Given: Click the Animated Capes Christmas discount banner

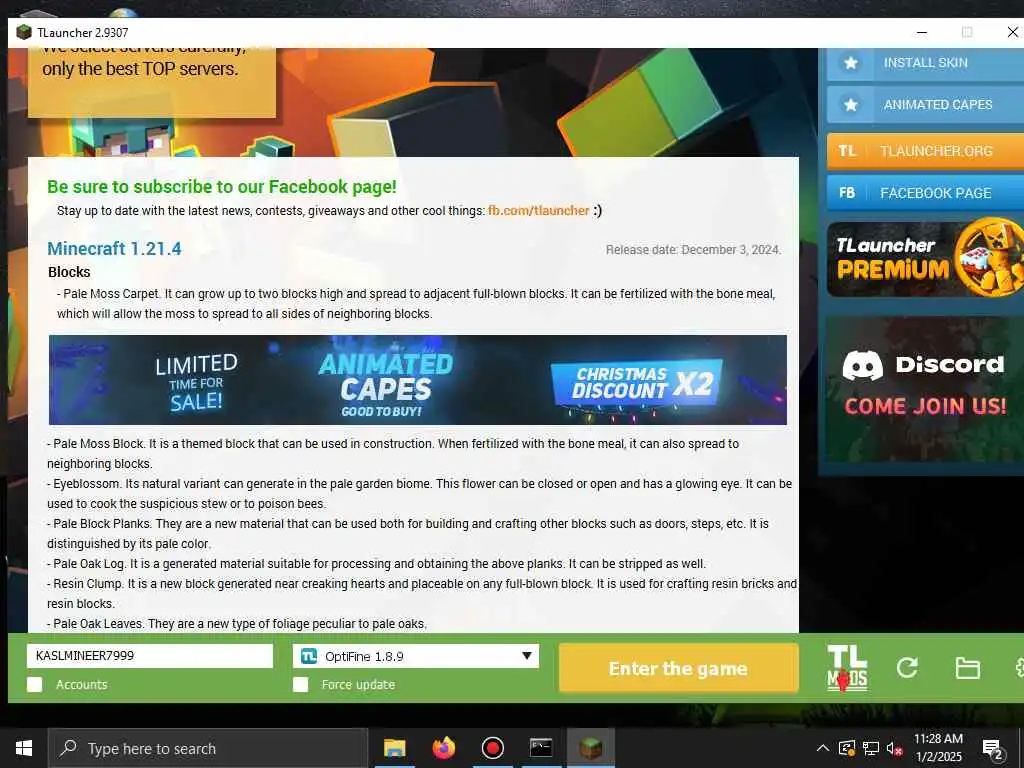Looking at the screenshot, I should [417, 379].
